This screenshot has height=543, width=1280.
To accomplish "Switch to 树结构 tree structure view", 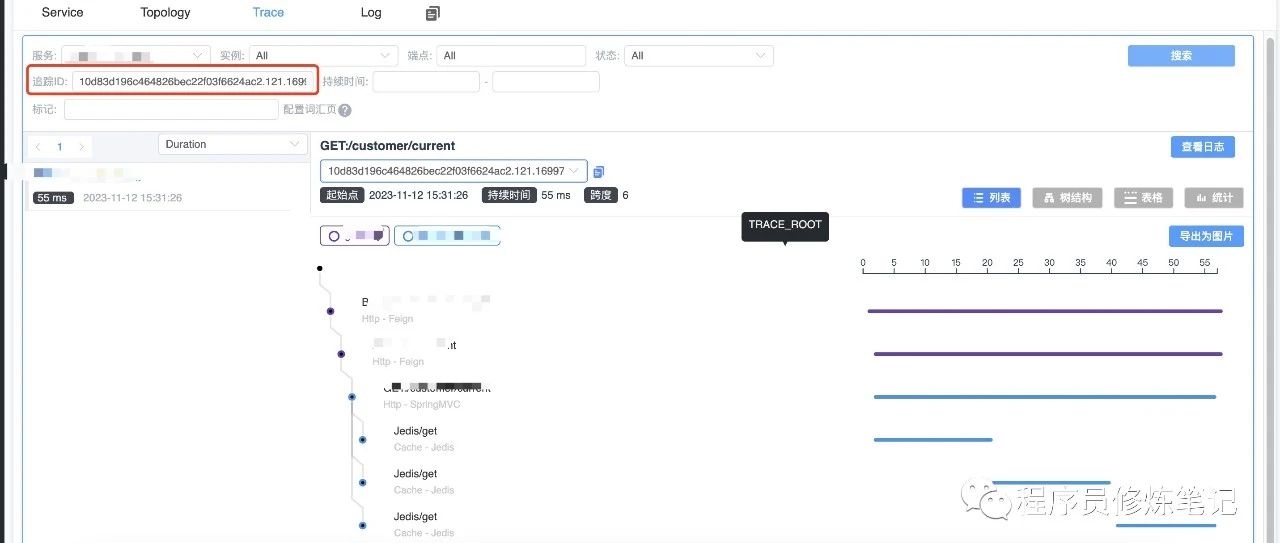I will coord(1067,198).
